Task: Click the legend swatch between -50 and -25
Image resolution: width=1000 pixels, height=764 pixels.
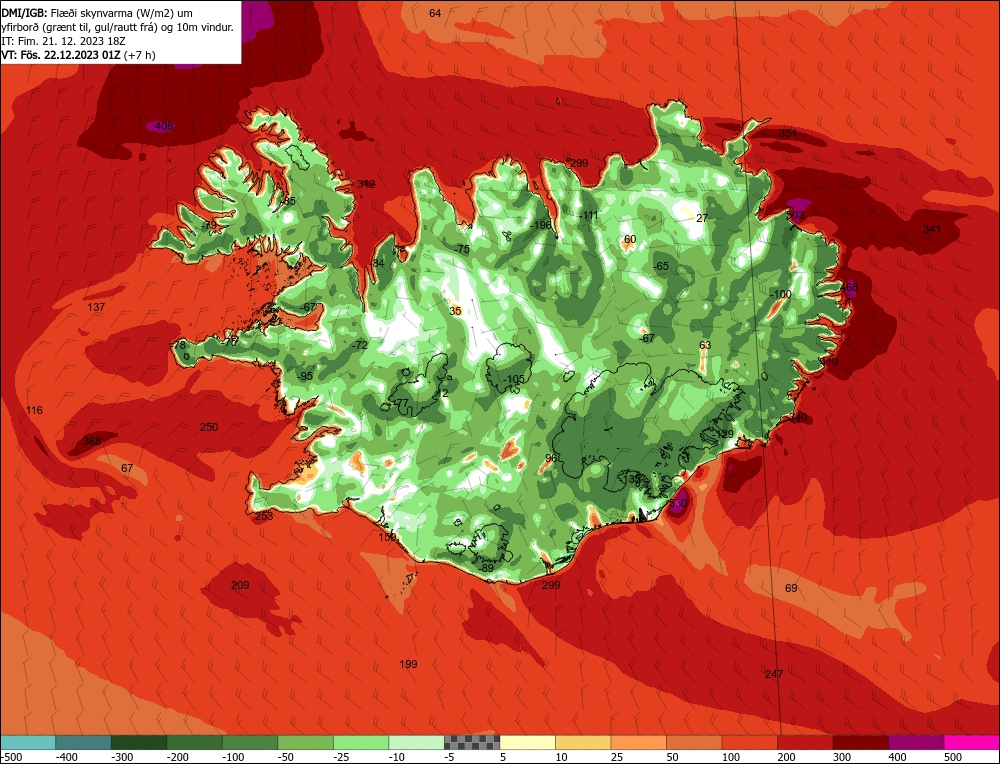Action: pos(305,742)
